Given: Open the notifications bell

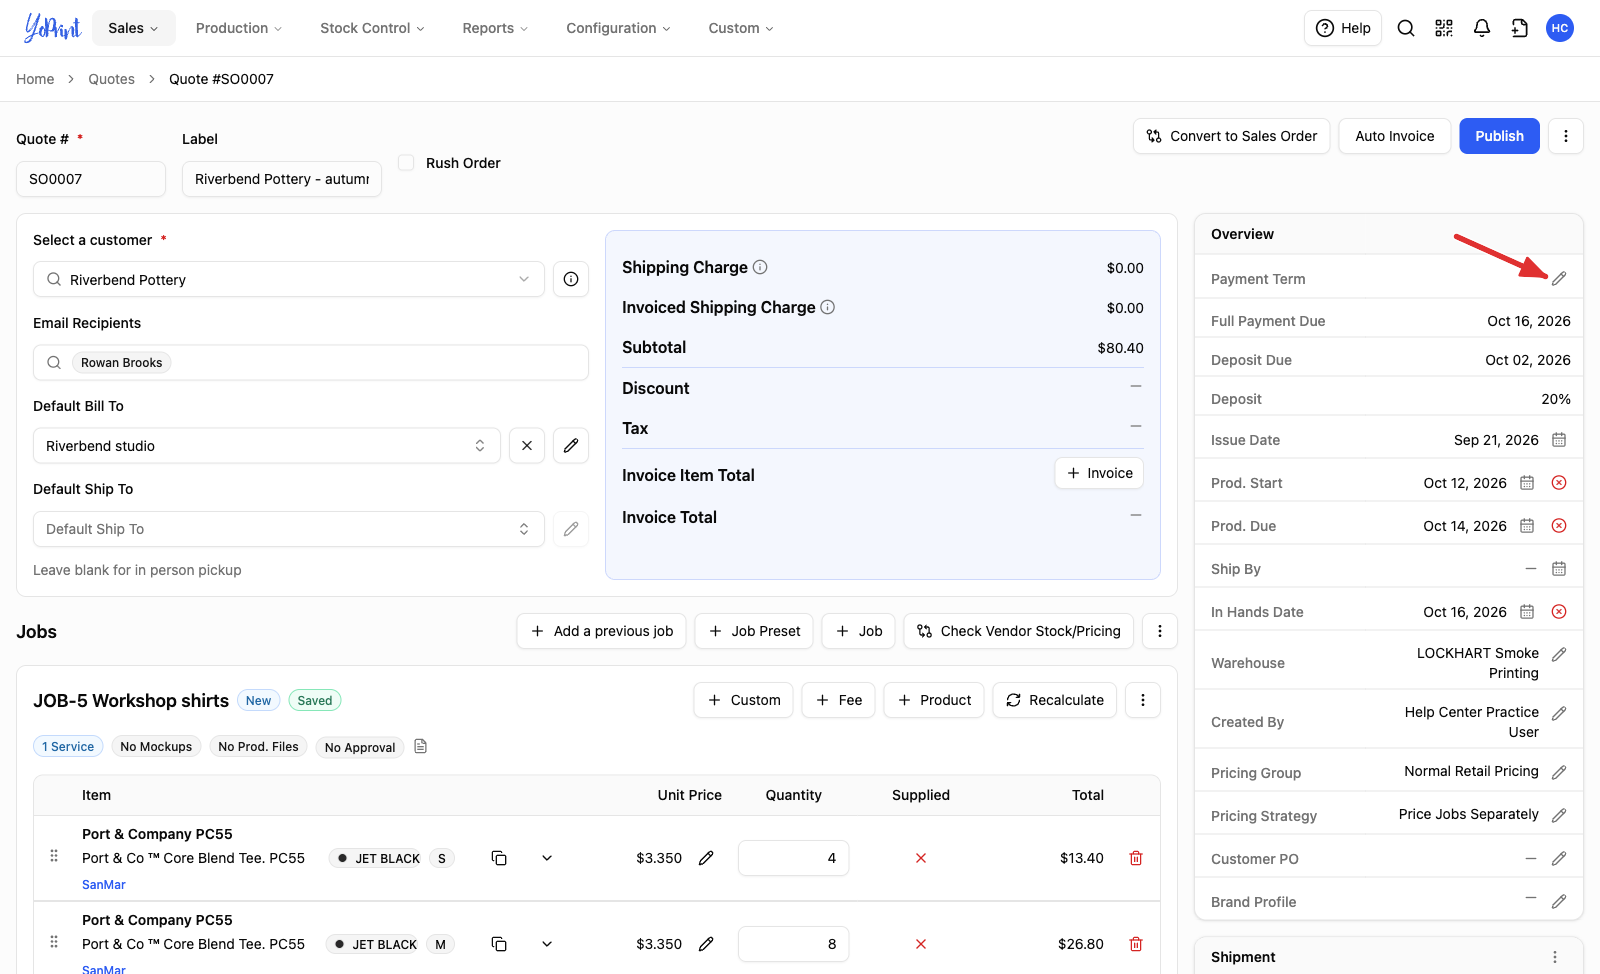Looking at the screenshot, I should coord(1482,28).
